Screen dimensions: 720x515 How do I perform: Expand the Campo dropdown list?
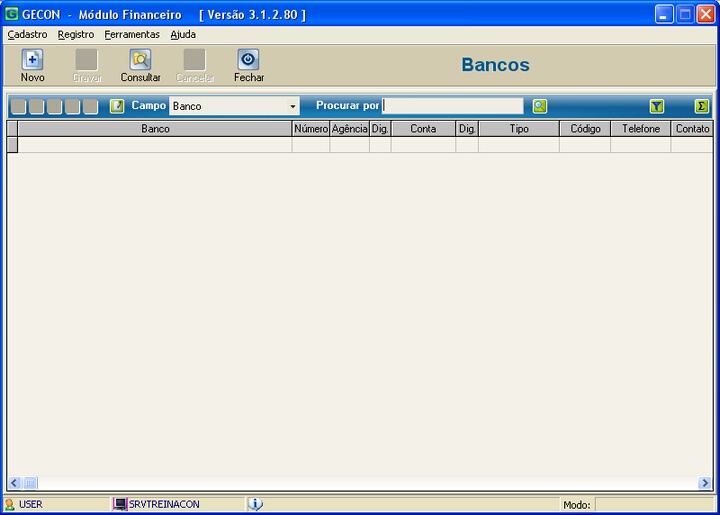(x=293, y=106)
